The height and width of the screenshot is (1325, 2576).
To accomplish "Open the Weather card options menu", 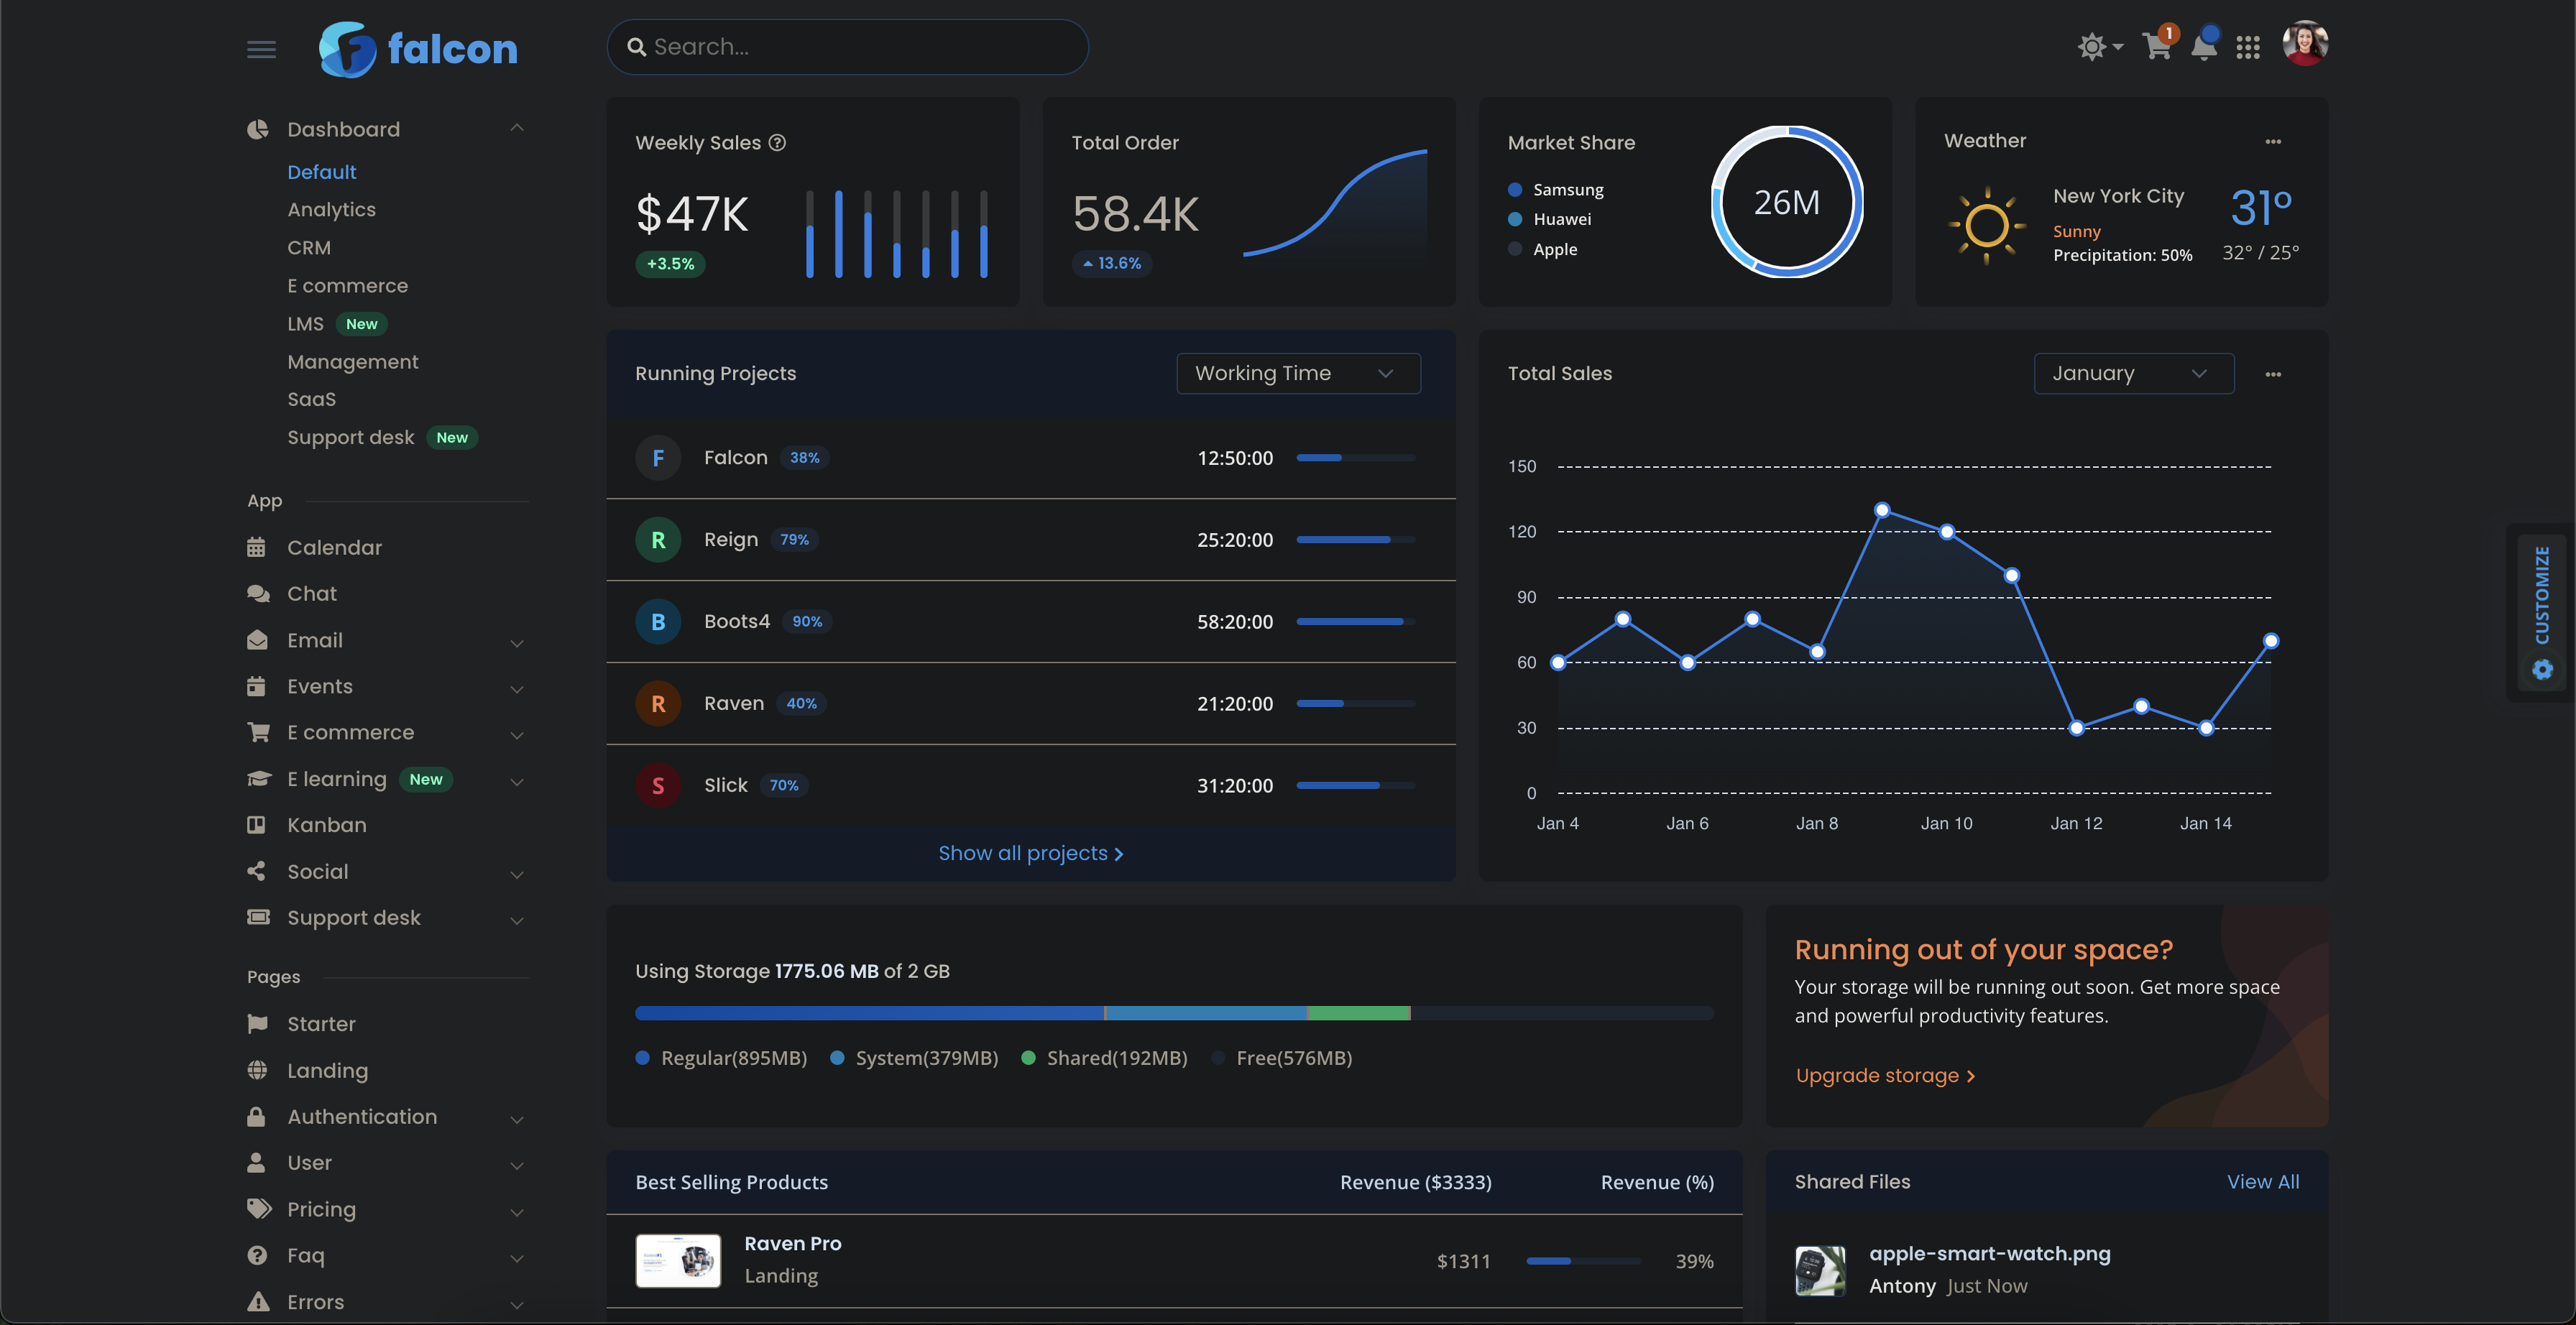I will (x=2273, y=142).
